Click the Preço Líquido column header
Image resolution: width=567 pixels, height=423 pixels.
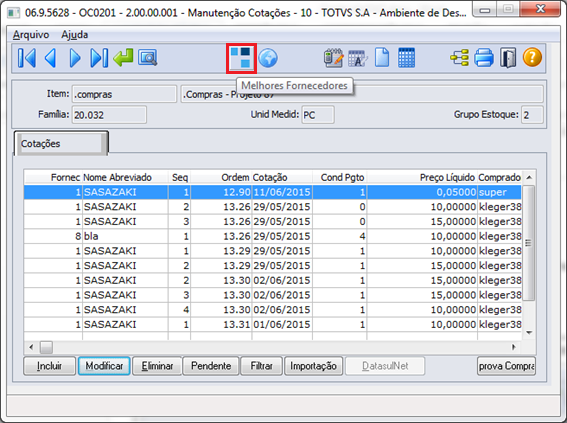pyautogui.click(x=422, y=178)
